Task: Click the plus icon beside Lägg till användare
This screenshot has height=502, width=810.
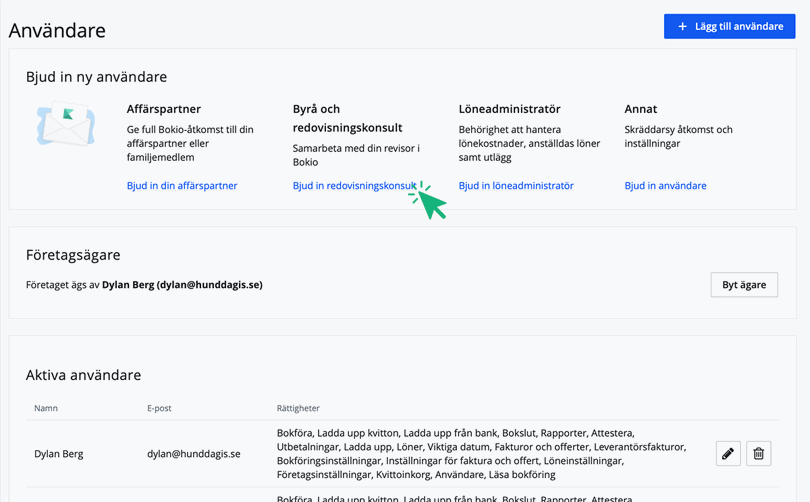Action: 683,26
